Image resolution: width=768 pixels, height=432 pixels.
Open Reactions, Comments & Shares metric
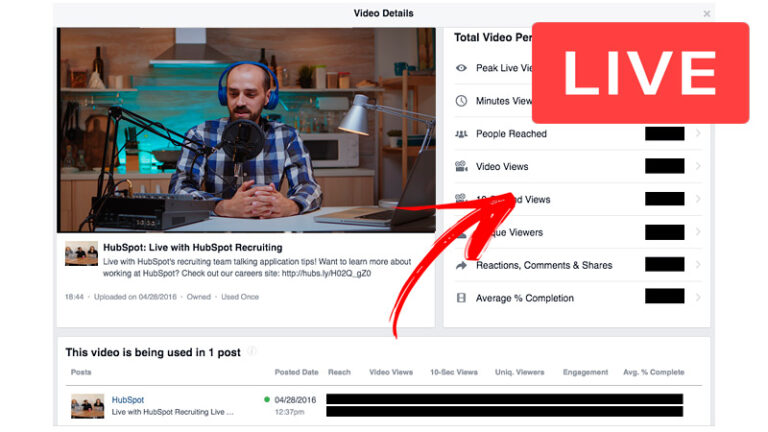(544, 265)
